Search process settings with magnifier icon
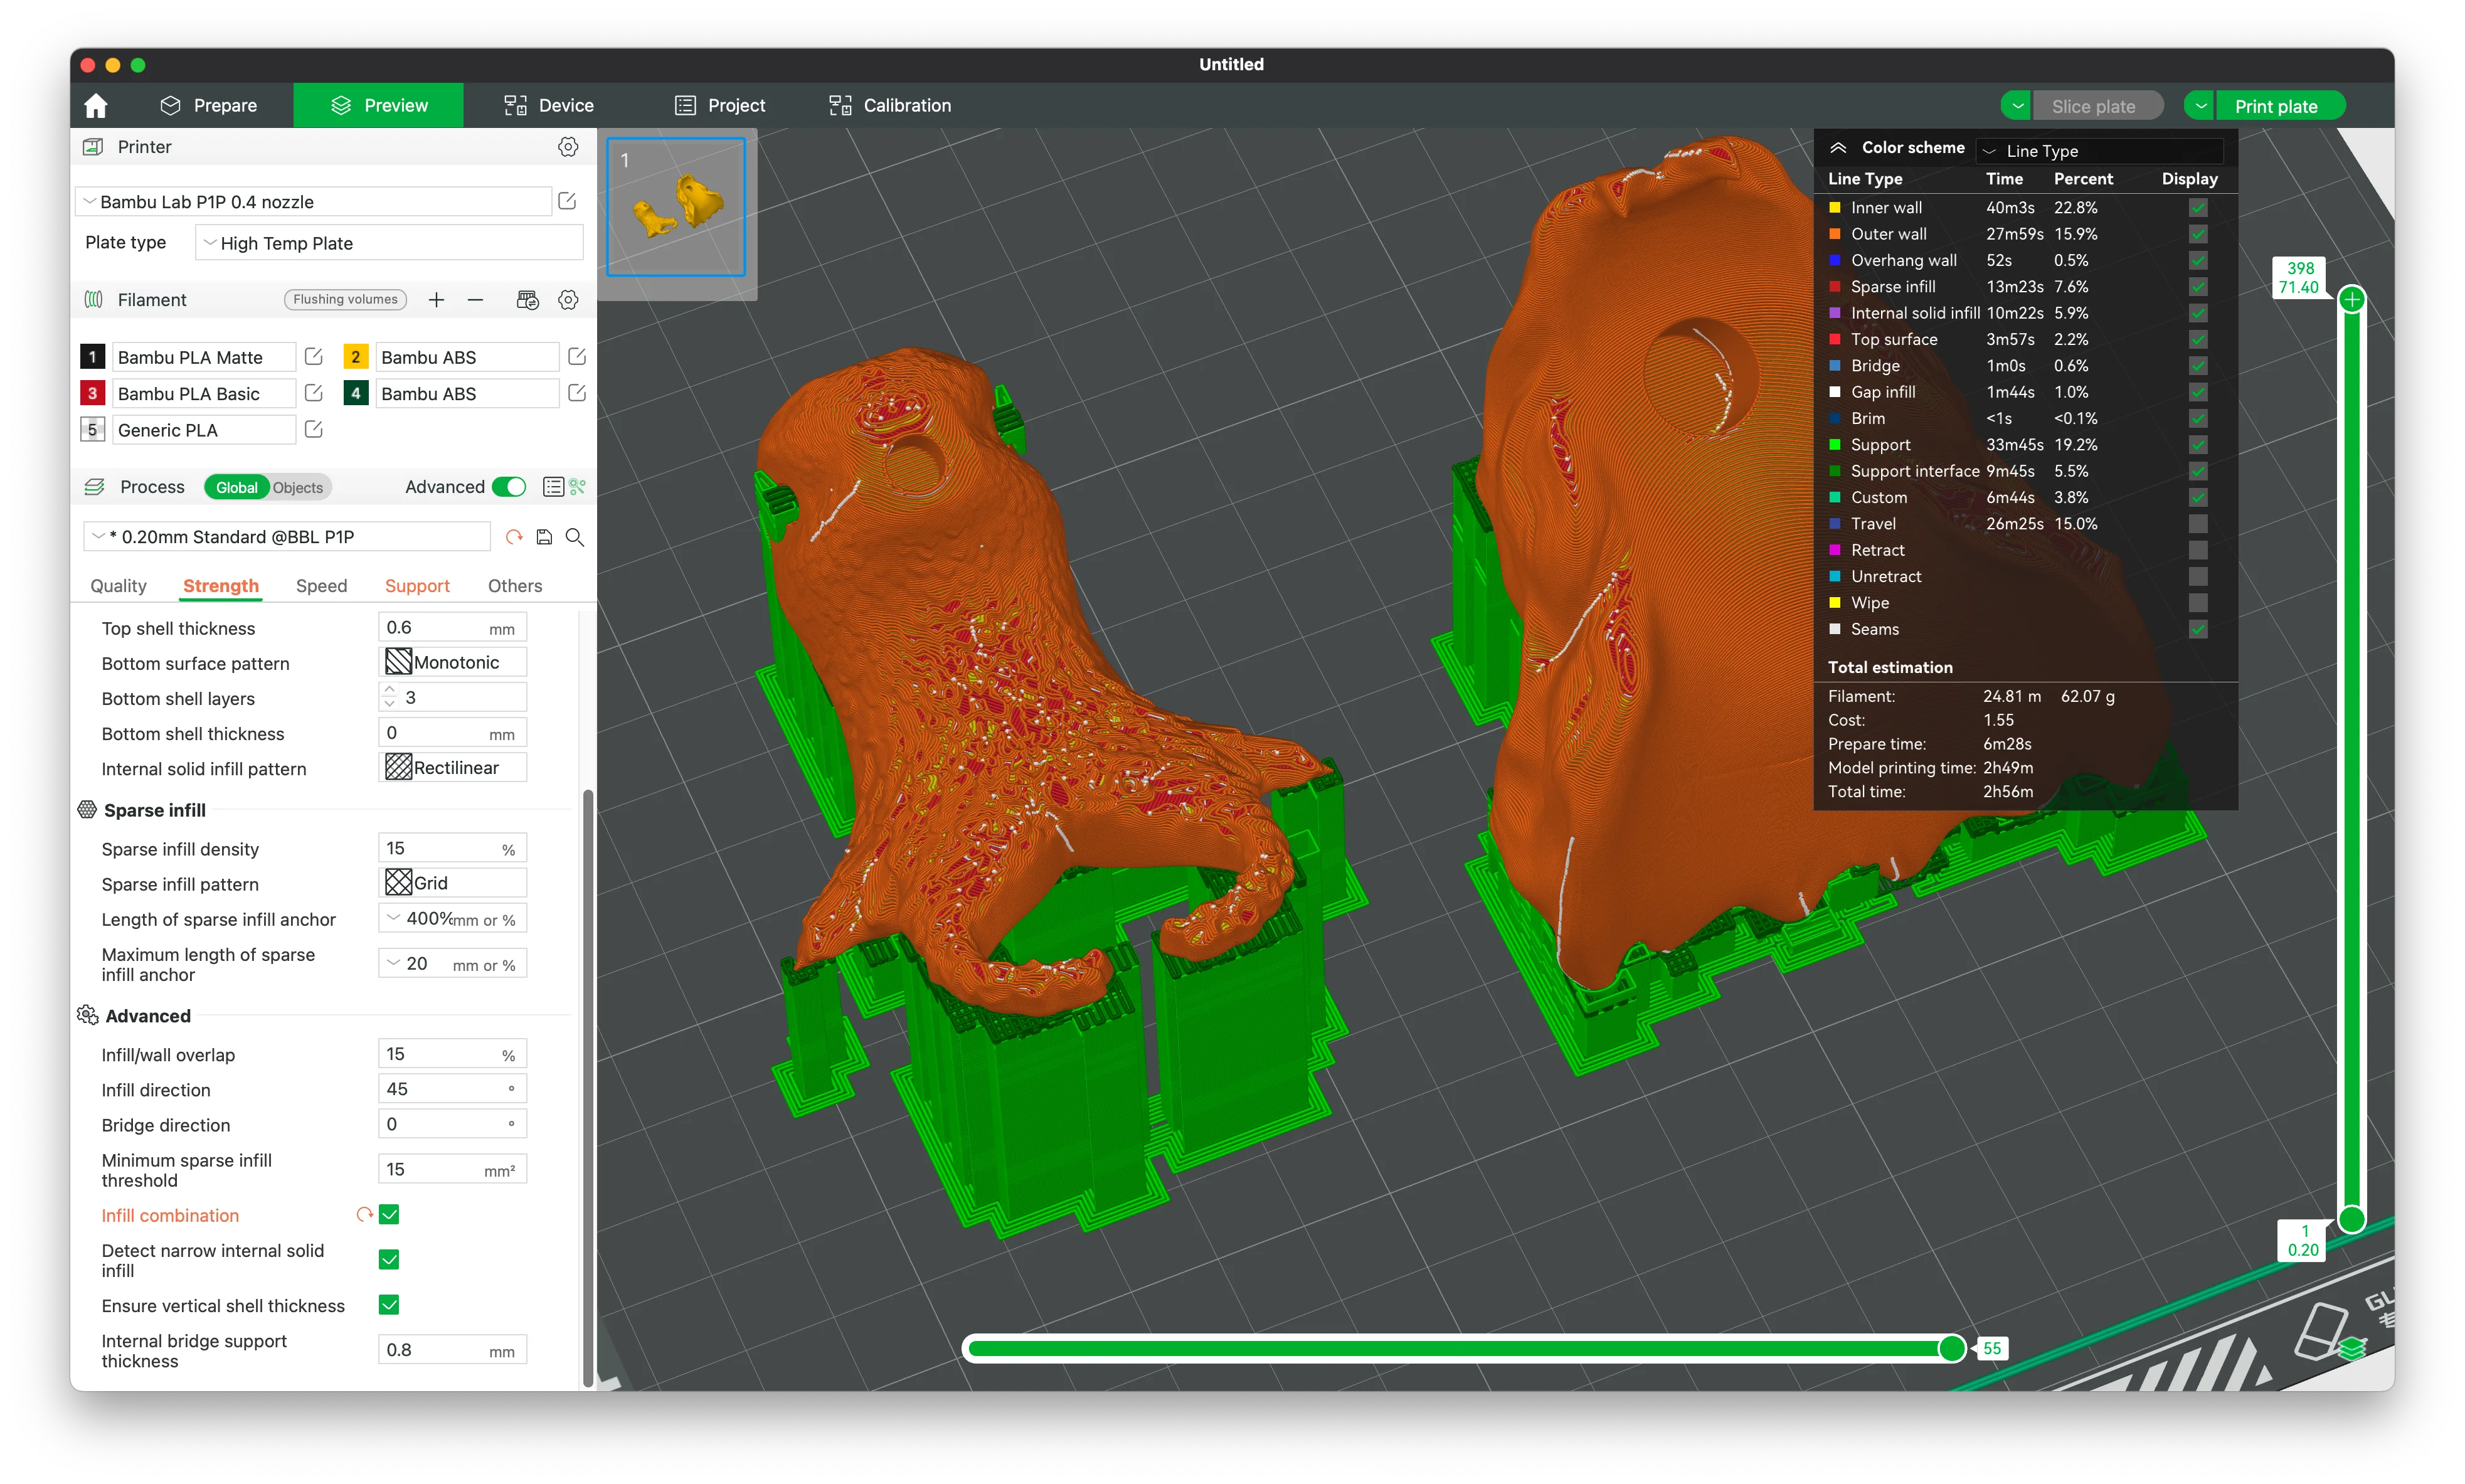The width and height of the screenshot is (2465, 1484). 575,537
